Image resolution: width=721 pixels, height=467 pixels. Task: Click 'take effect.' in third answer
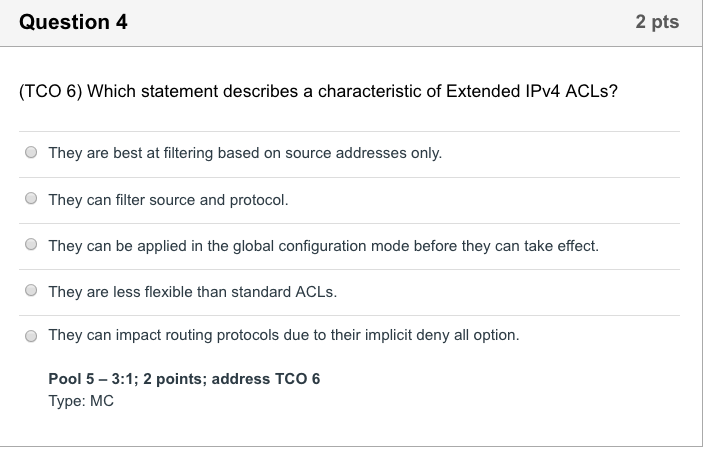[561, 246]
